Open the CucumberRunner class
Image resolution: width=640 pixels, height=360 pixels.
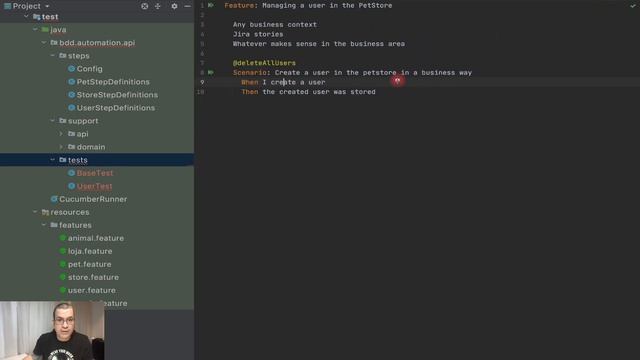[93, 199]
